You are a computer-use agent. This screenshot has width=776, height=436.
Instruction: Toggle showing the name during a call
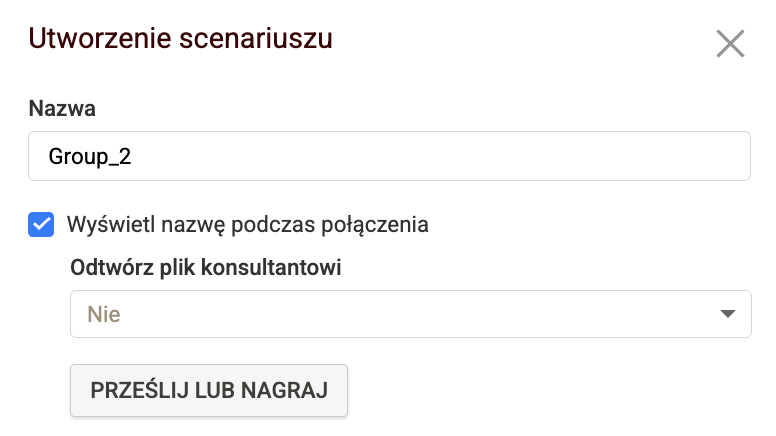[42, 224]
